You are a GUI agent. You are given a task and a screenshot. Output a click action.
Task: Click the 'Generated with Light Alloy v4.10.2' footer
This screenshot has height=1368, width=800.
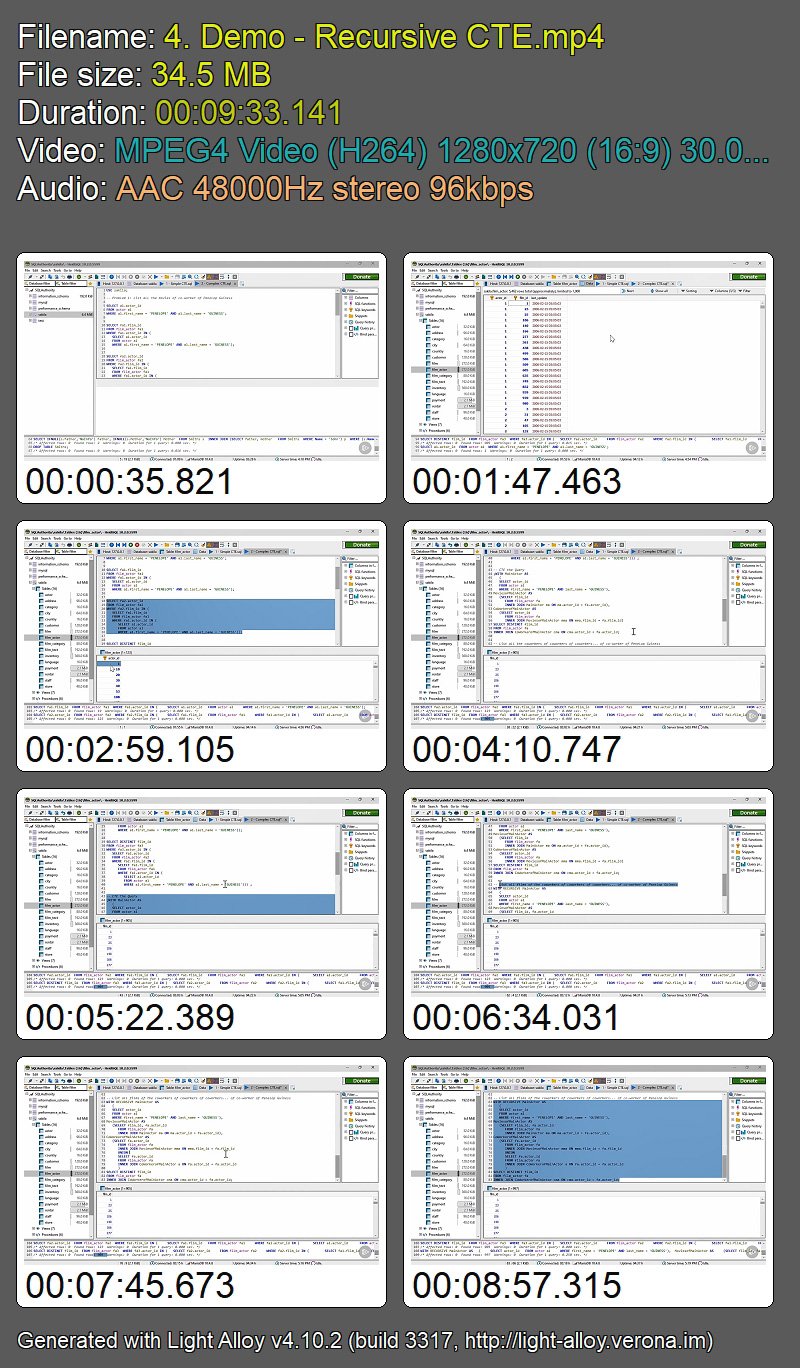pos(365,1339)
